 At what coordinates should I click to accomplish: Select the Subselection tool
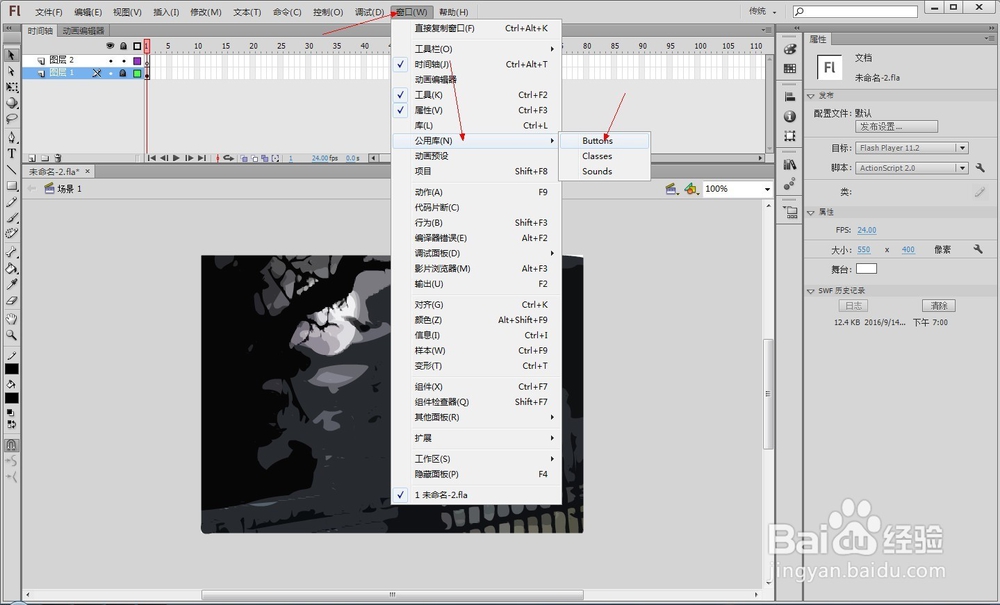coord(11,71)
